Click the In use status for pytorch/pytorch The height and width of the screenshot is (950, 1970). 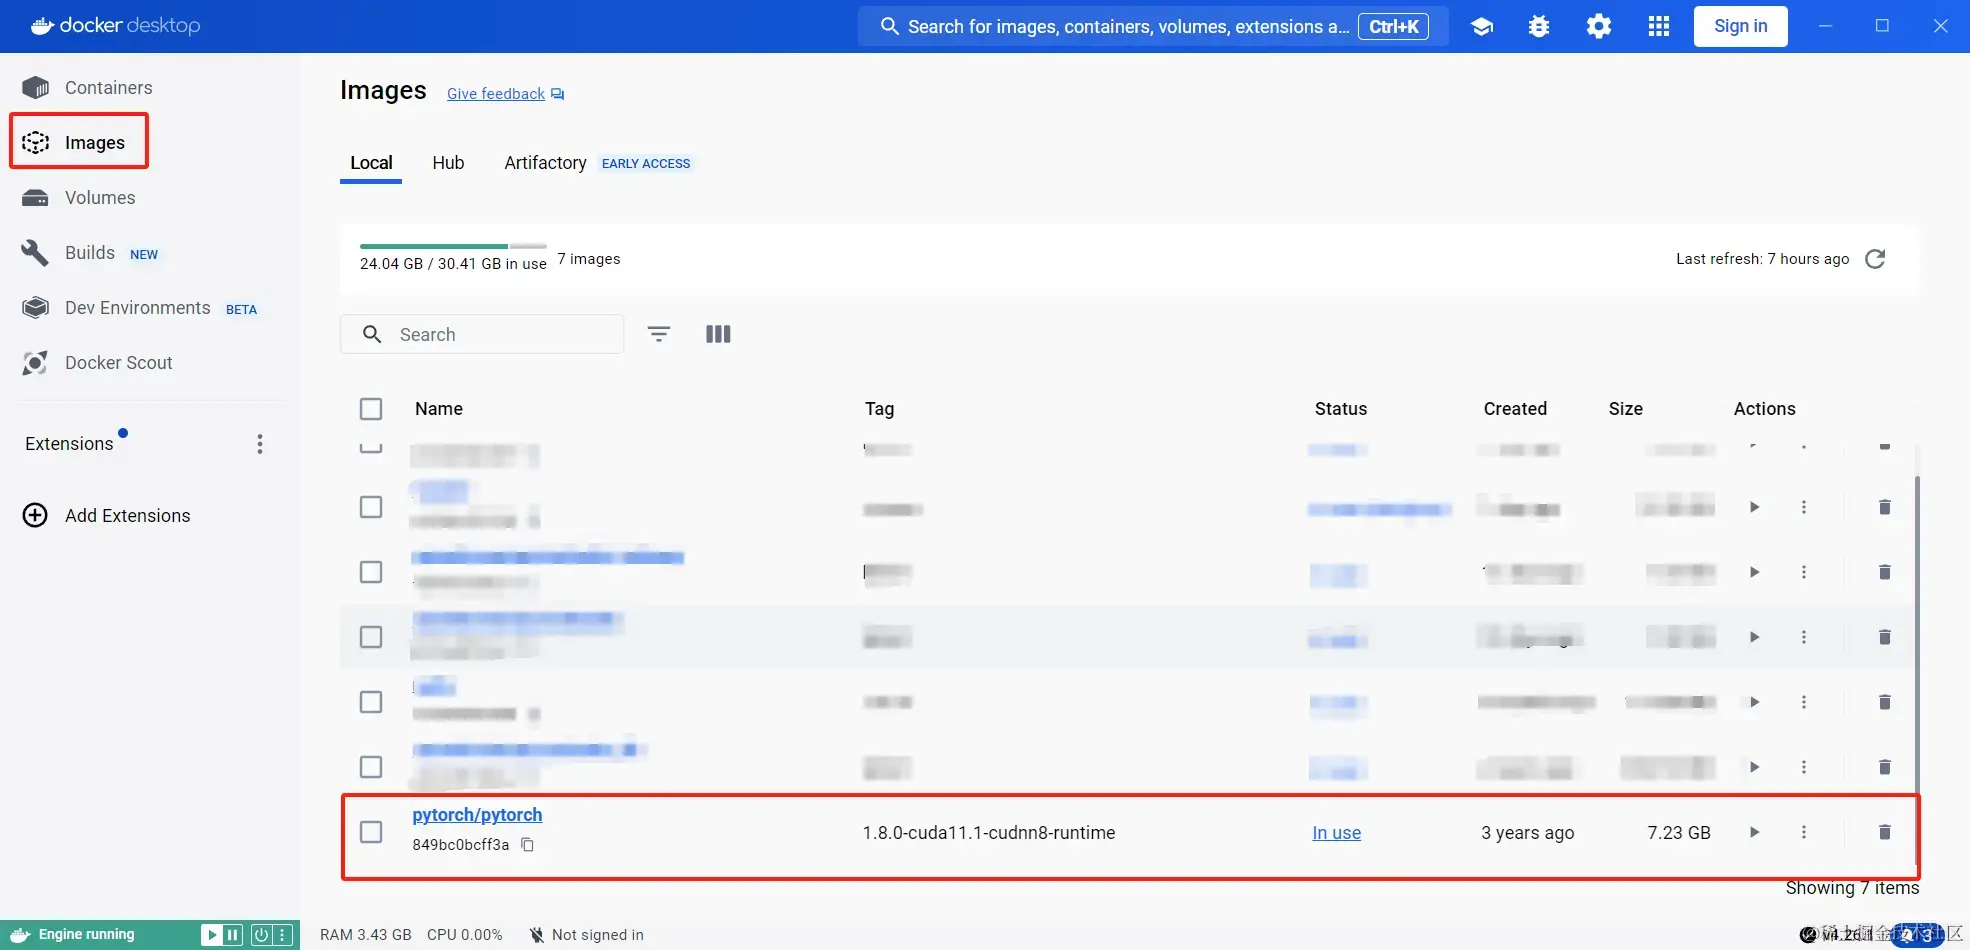click(x=1336, y=833)
